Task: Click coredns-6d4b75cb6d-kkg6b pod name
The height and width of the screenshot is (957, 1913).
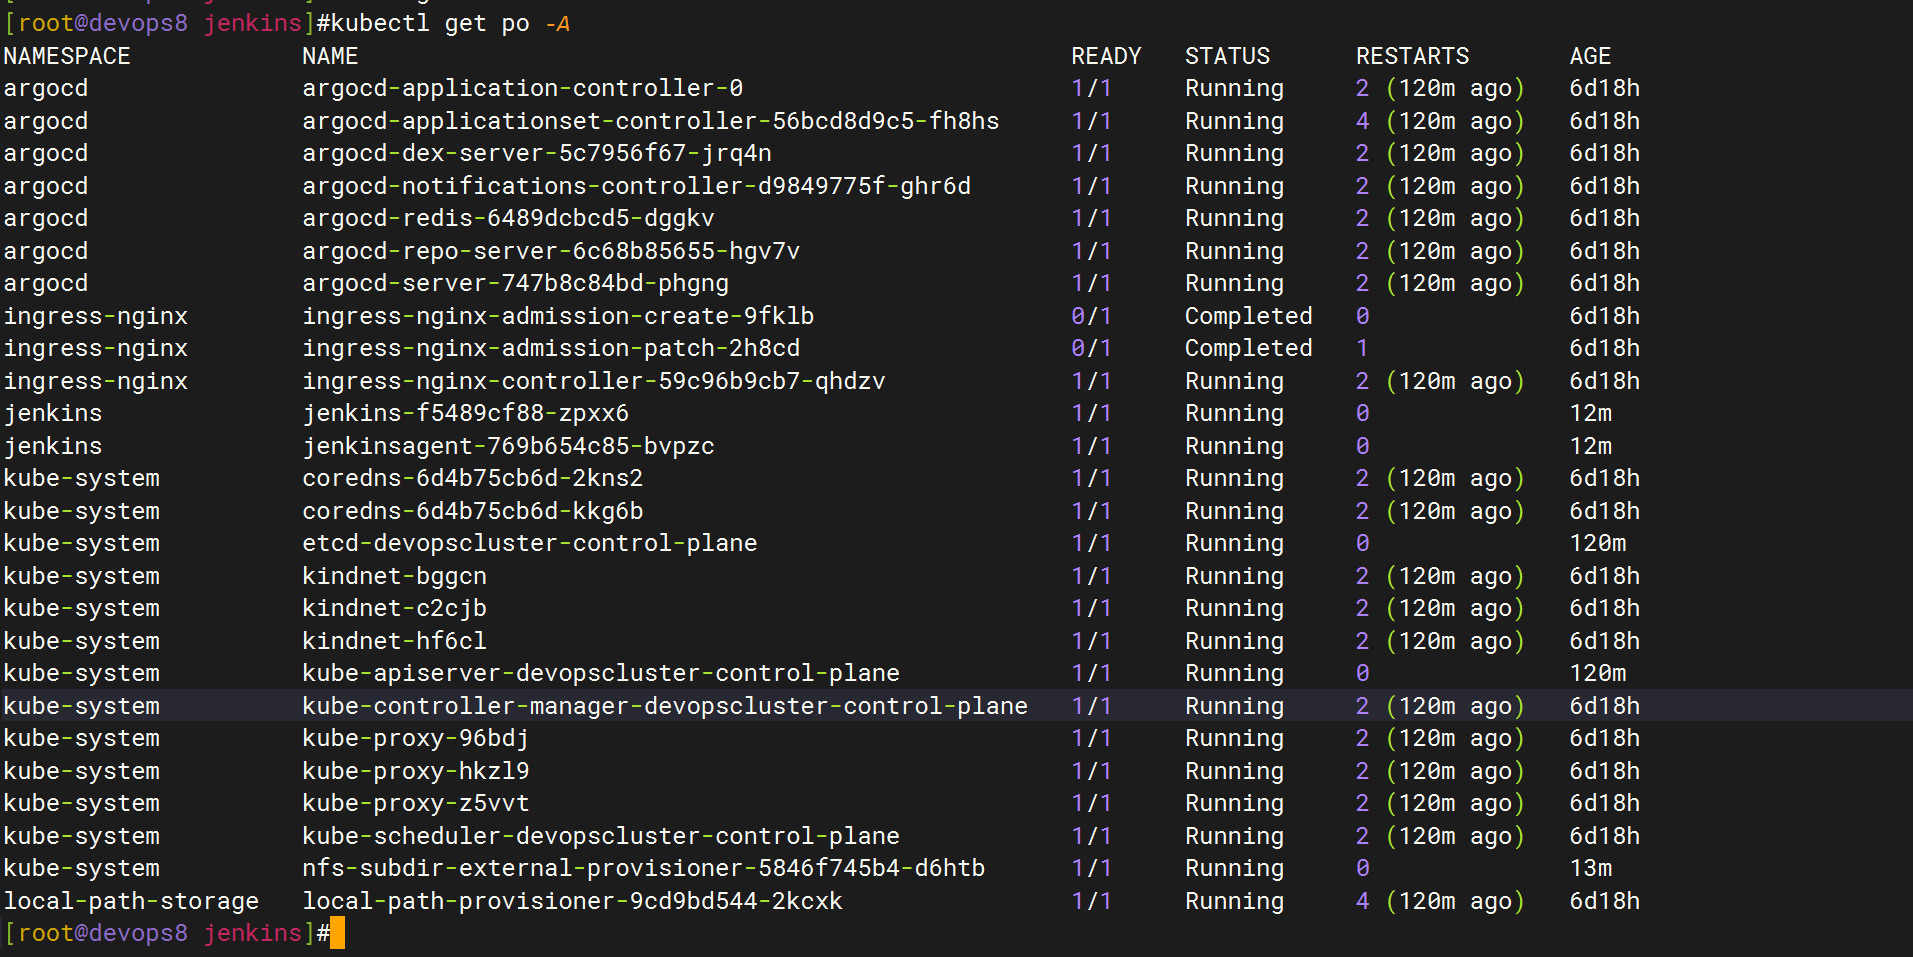Action: coord(472,511)
